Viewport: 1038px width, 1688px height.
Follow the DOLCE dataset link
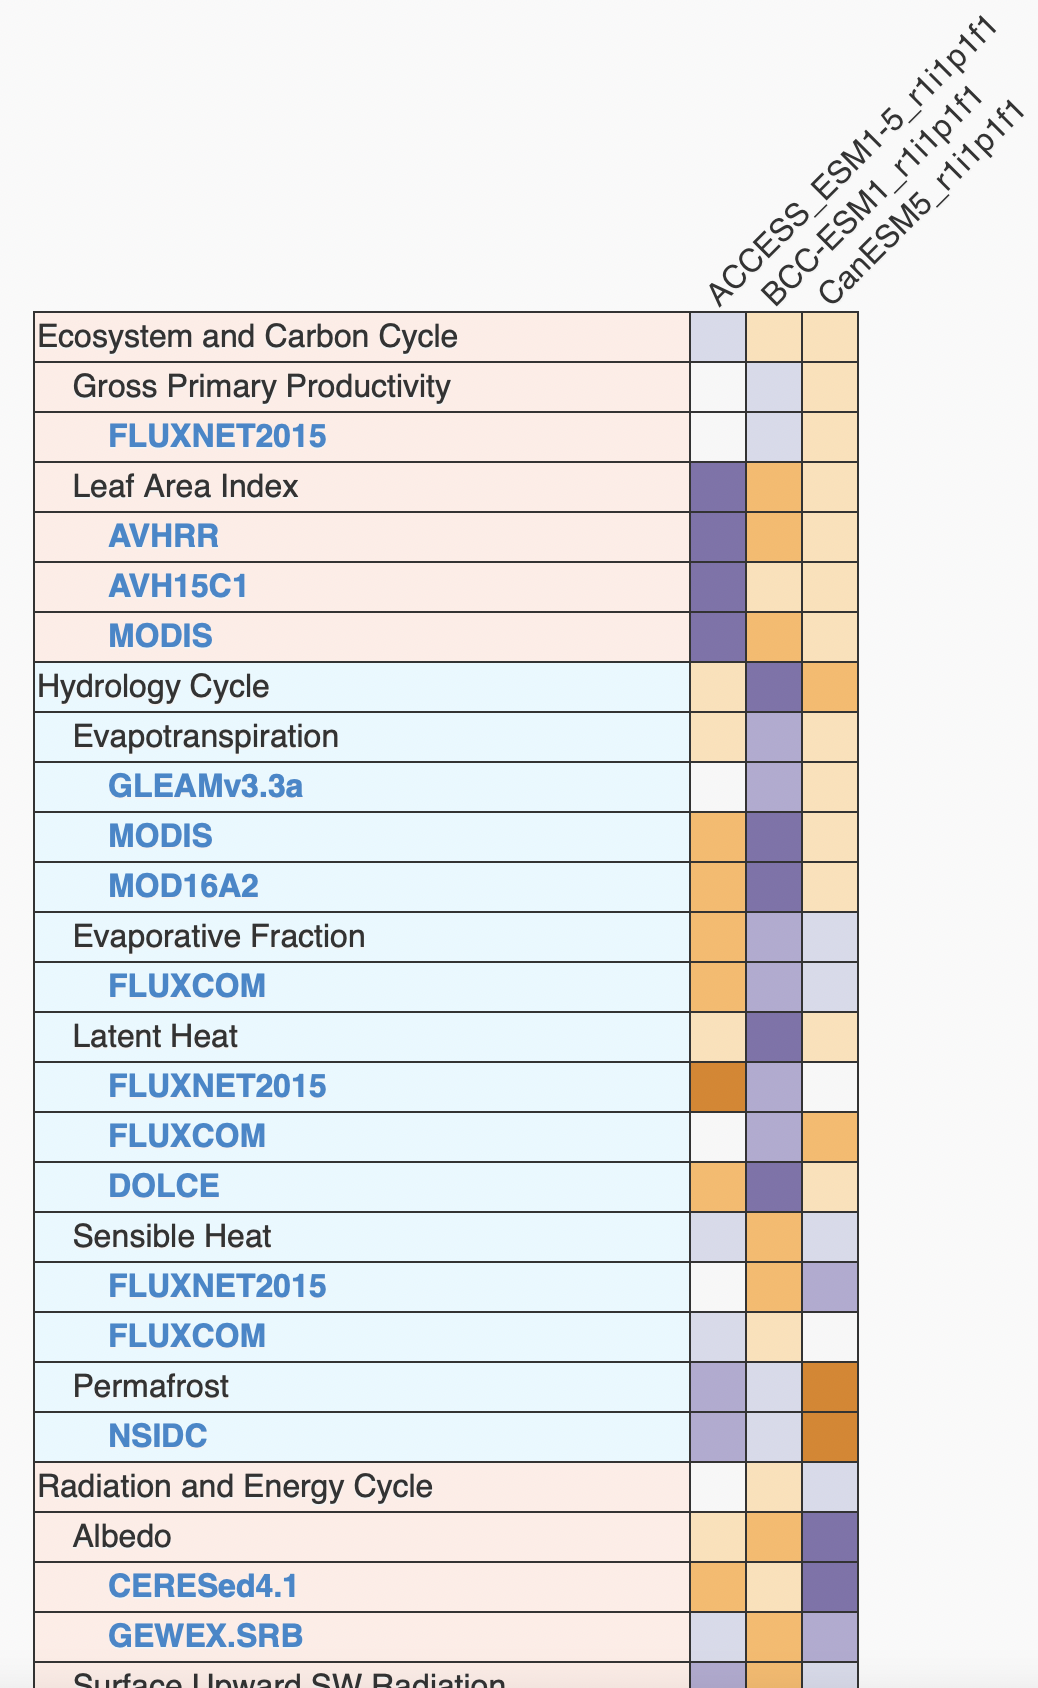pyautogui.click(x=163, y=1186)
